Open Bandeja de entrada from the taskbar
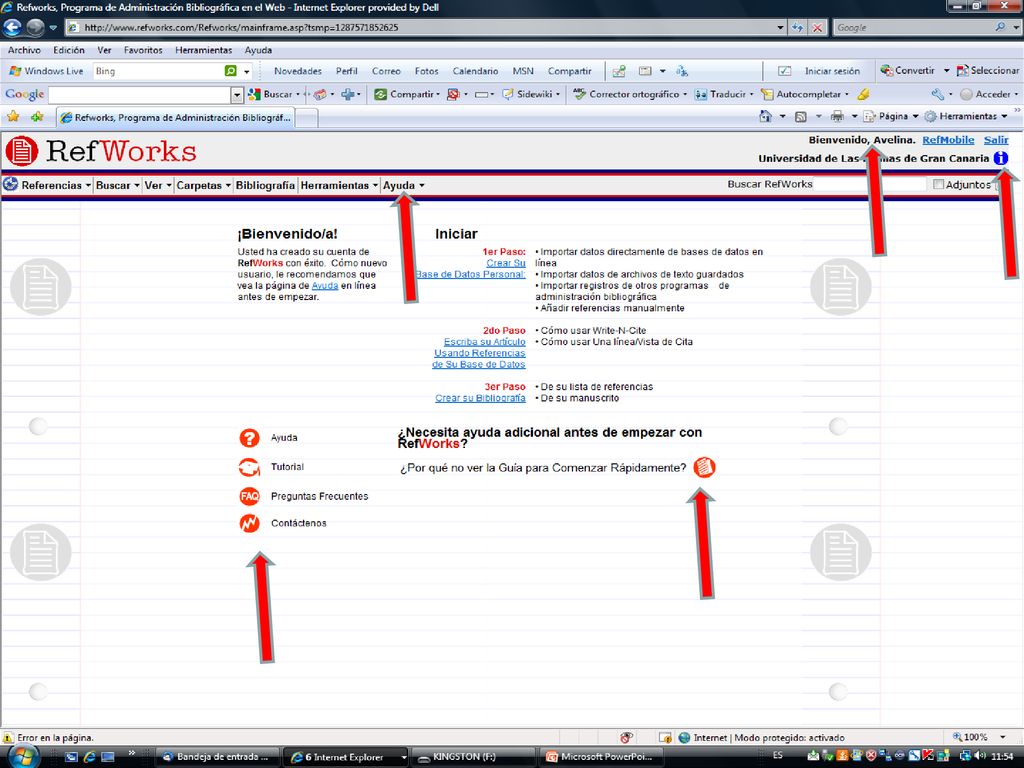 (218, 757)
